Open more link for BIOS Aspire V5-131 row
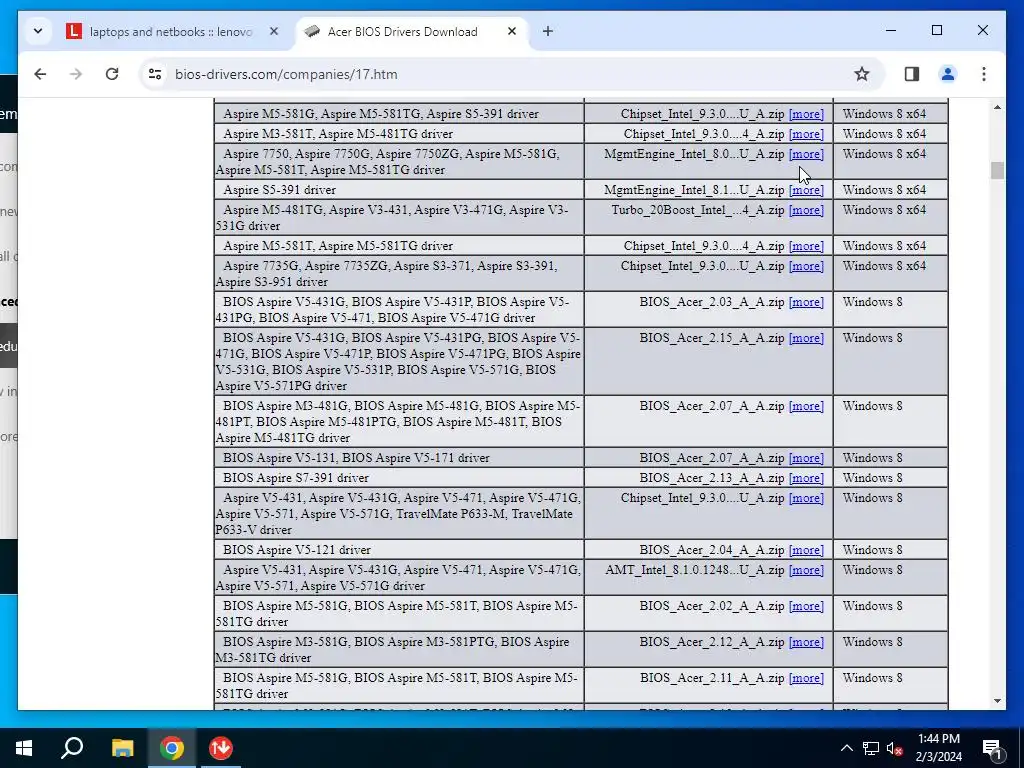The height and width of the screenshot is (768, 1024). pos(806,458)
